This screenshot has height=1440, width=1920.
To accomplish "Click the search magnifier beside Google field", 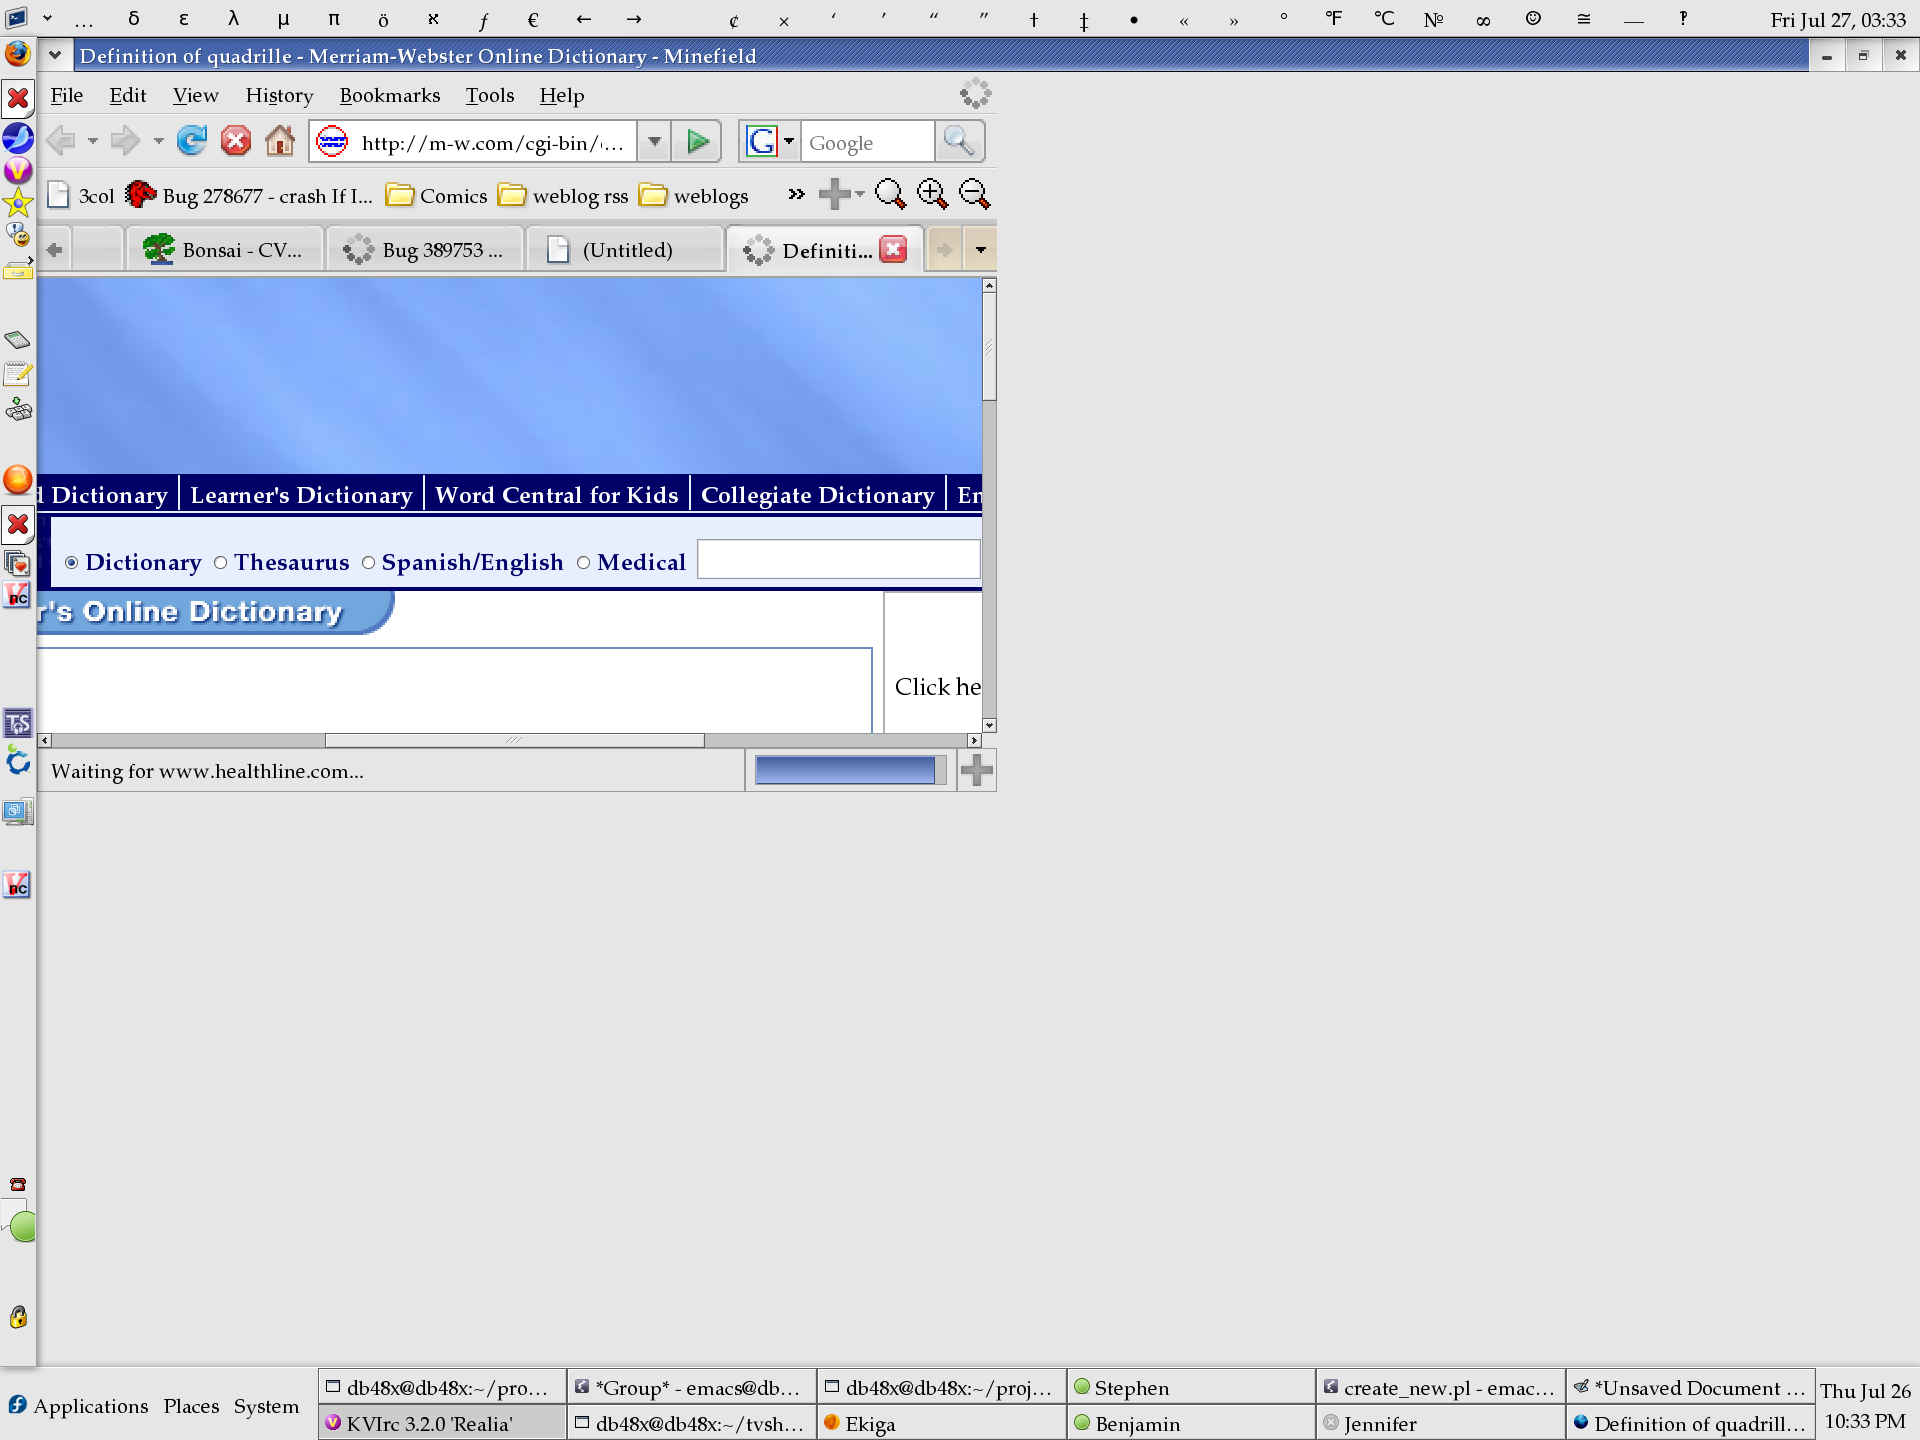I will coord(959,142).
